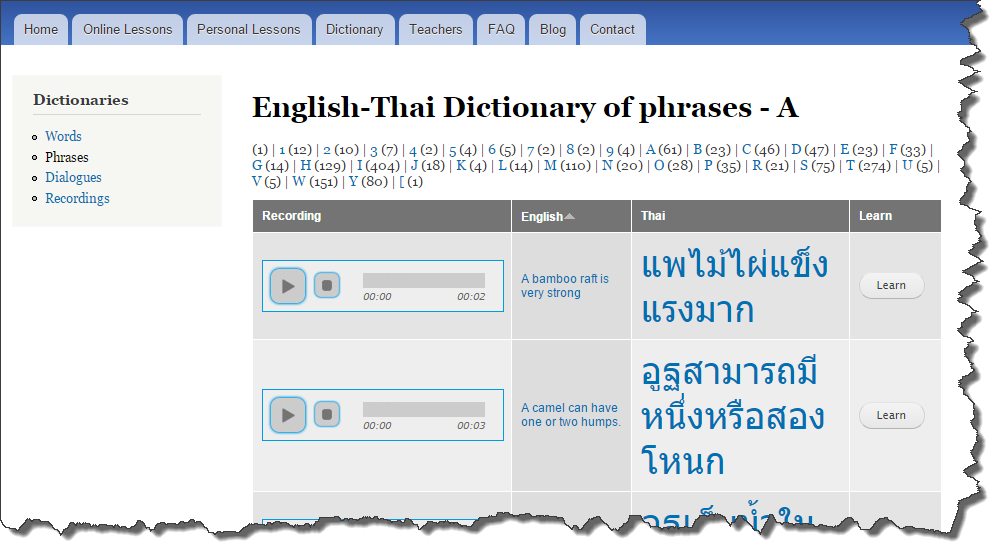
Task: Open the 'A bamboo raft is very strong' phrase
Action: click(x=565, y=286)
